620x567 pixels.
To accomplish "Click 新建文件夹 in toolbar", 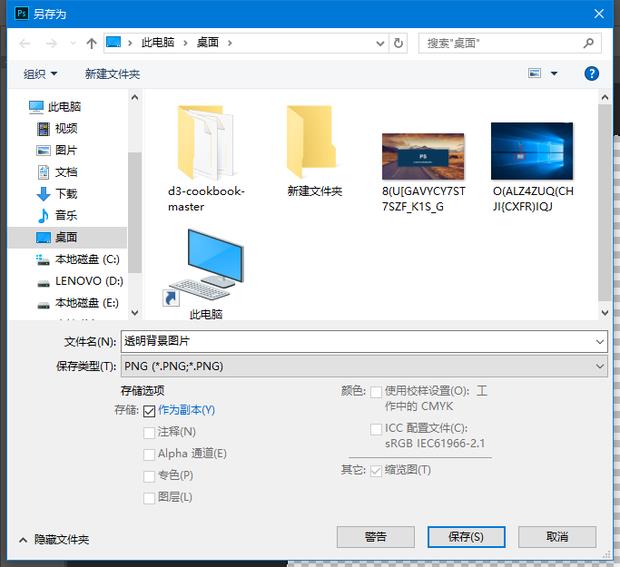I will [112, 74].
